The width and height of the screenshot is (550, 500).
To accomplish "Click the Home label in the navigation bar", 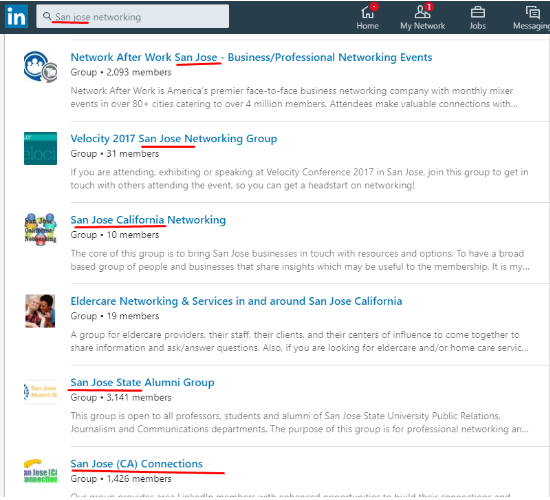I will click(x=367, y=26).
